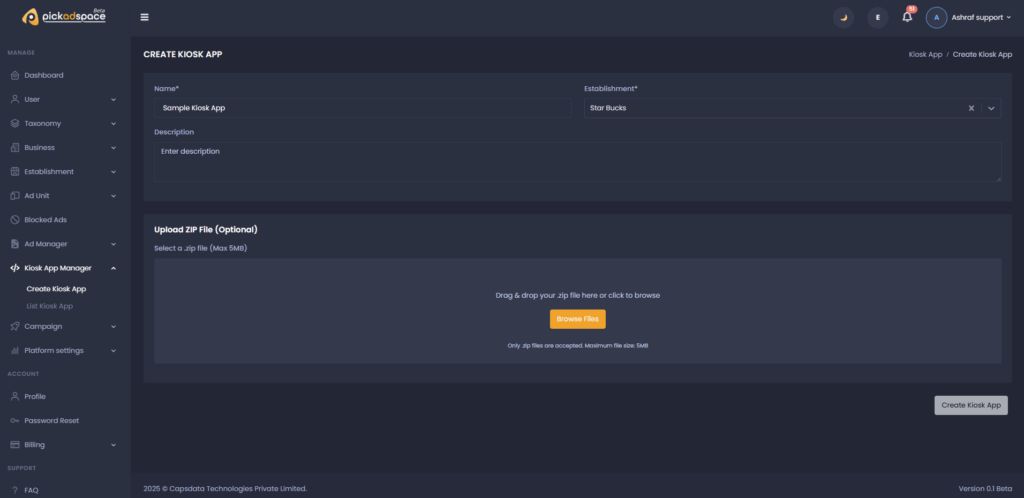The width and height of the screenshot is (1024, 498).
Task: Select List Kiosk App submenu item
Action: click(x=49, y=306)
